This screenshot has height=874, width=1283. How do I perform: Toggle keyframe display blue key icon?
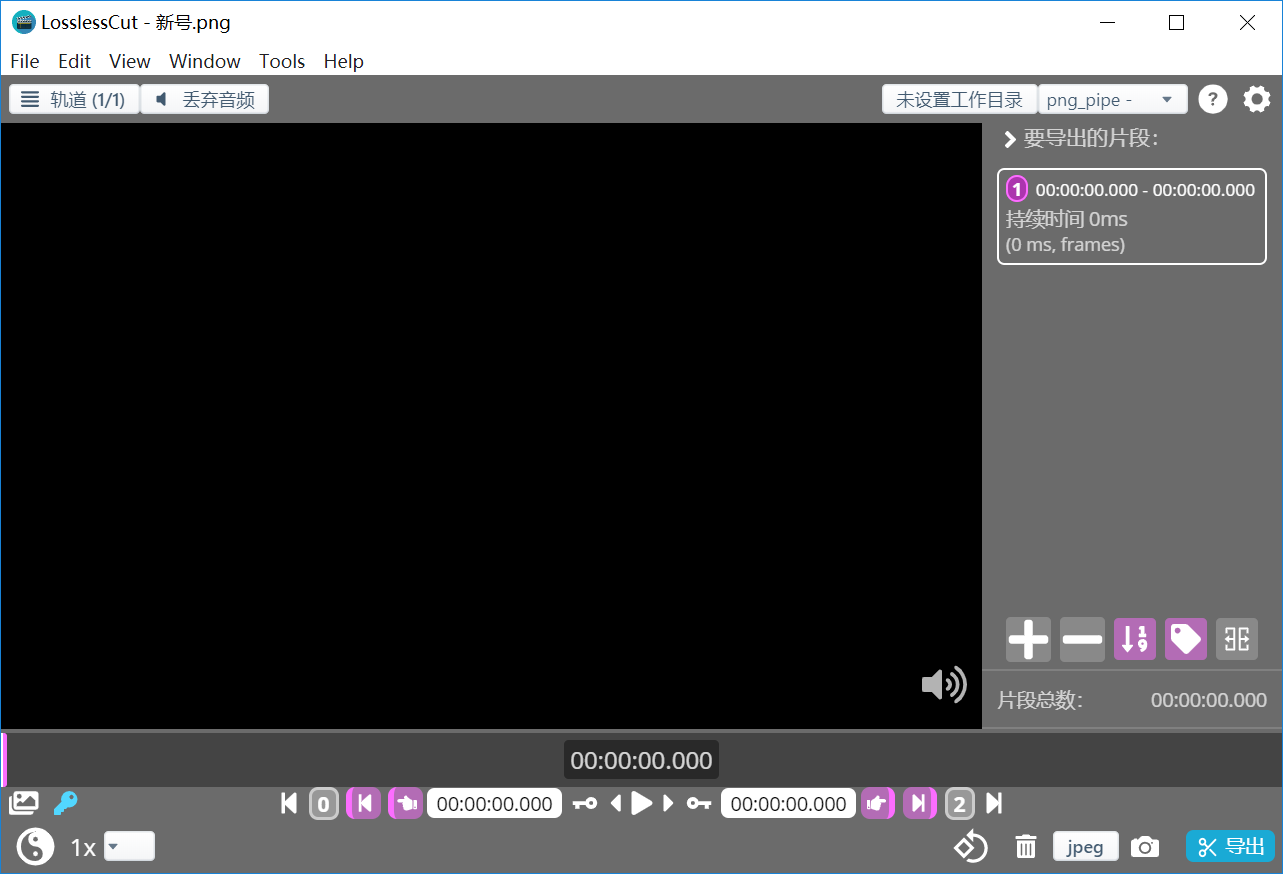pos(65,802)
